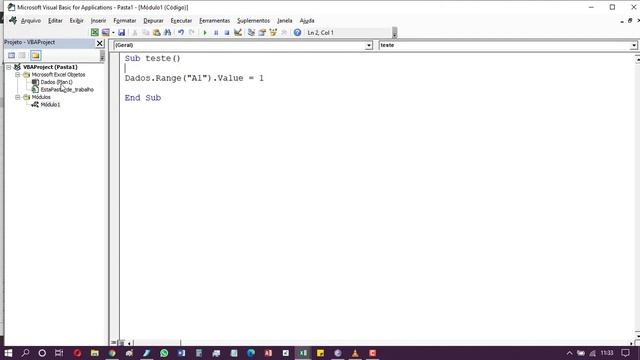Click on the Sub teste() code line
The height and width of the screenshot is (360, 640).
tap(152, 58)
